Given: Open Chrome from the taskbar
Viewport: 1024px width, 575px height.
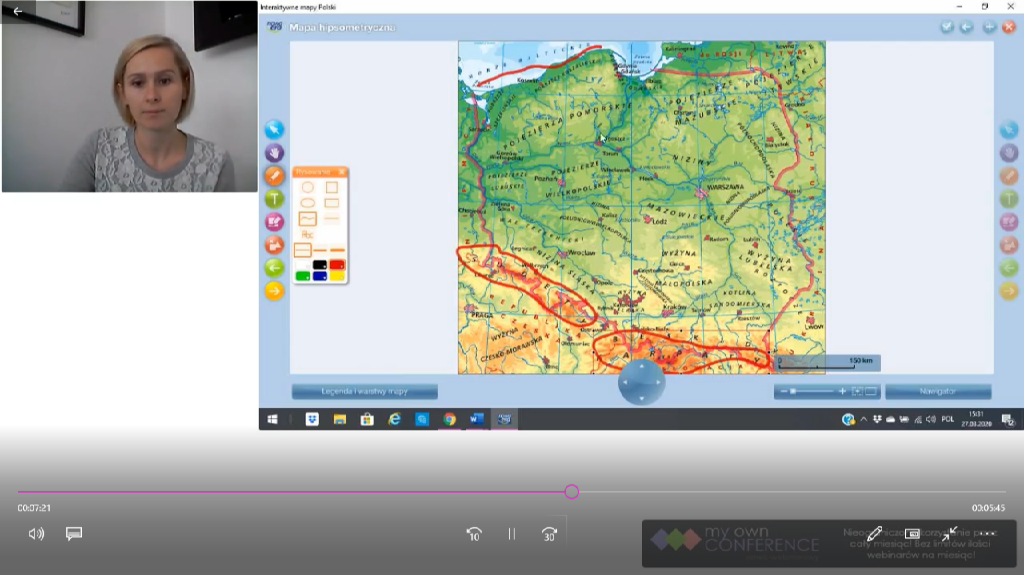Looking at the screenshot, I should coord(449,420).
